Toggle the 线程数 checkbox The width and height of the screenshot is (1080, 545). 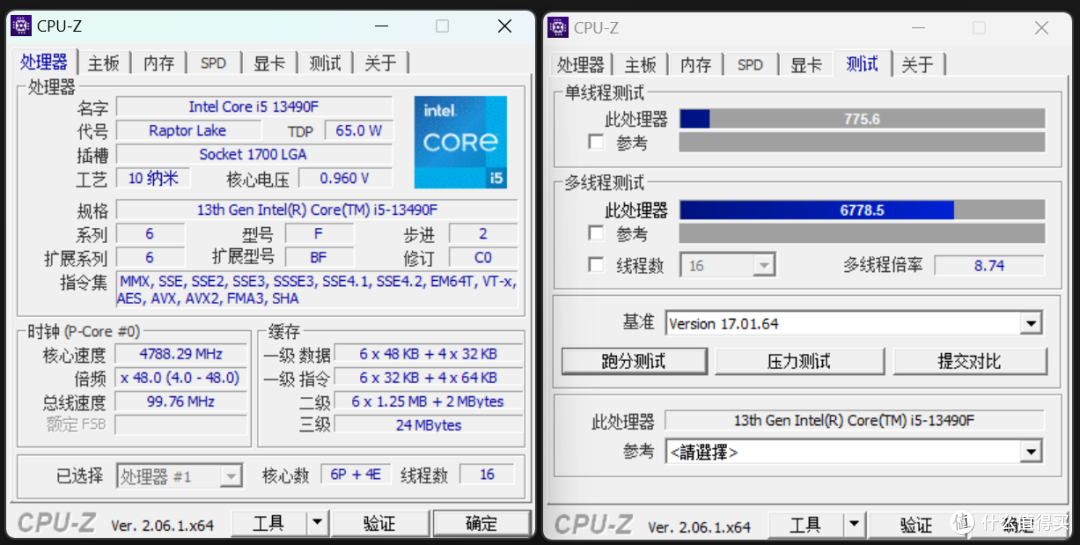click(596, 265)
